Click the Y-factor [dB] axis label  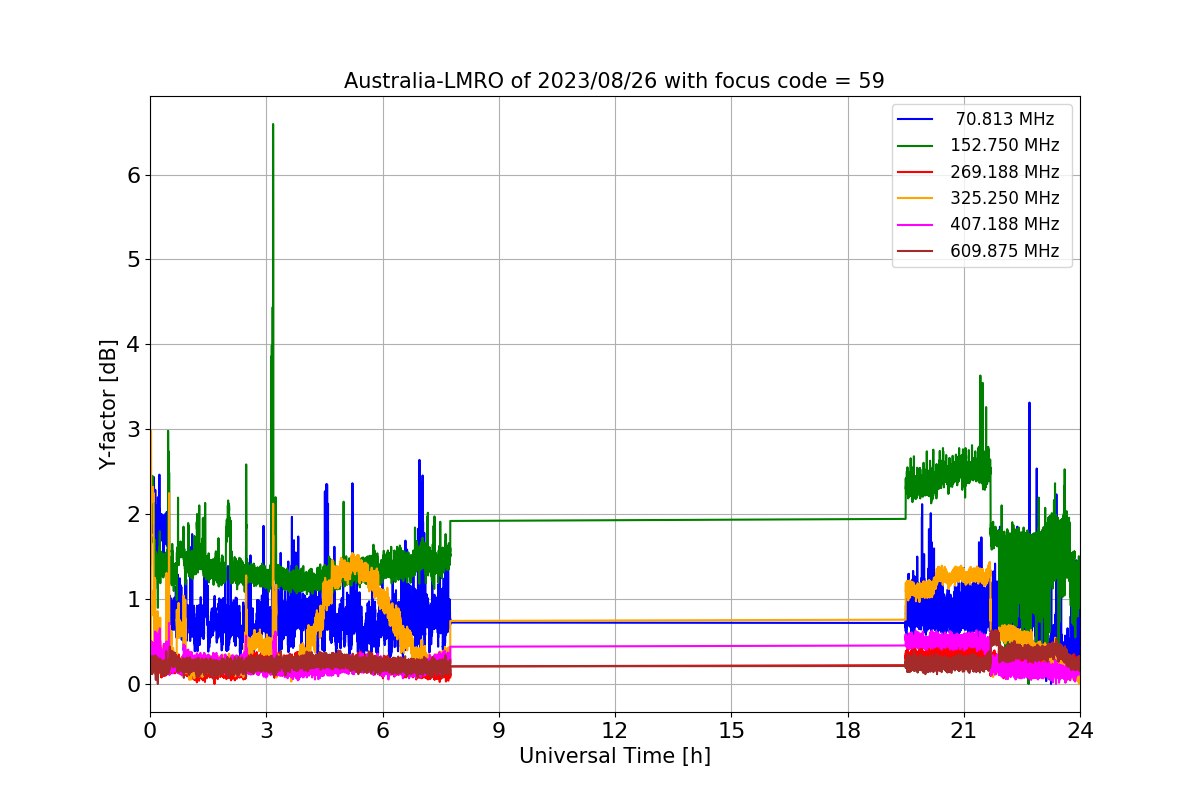tap(108, 404)
